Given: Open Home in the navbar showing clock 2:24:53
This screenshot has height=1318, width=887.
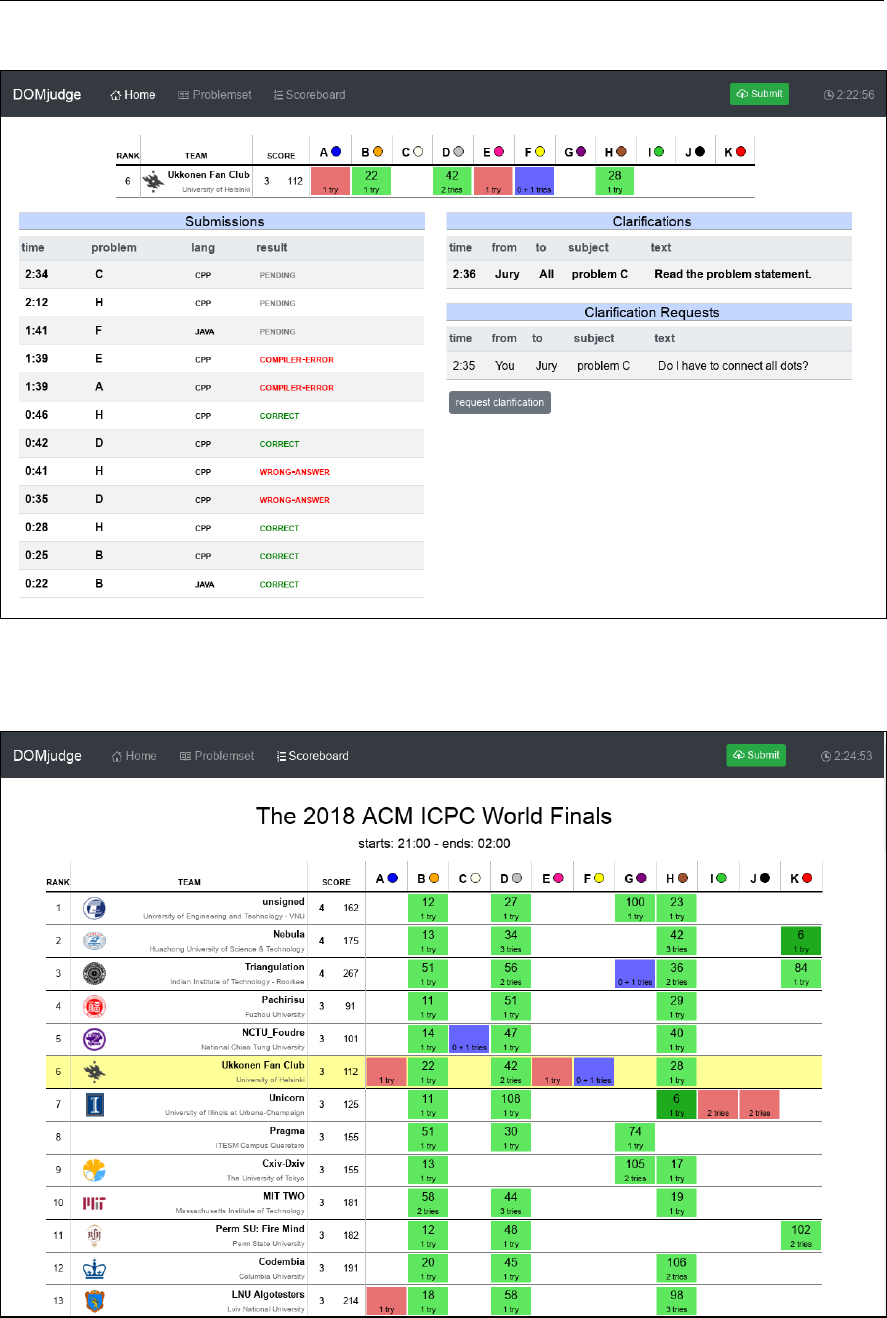Looking at the screenshot, I should coord(134,756).
